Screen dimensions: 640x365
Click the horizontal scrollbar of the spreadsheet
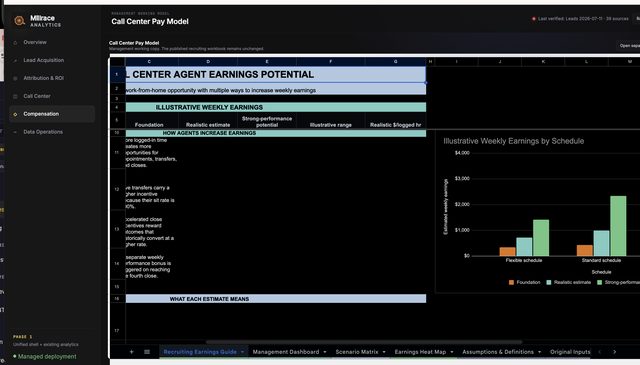pyautogui.click(x=364, y=342)
